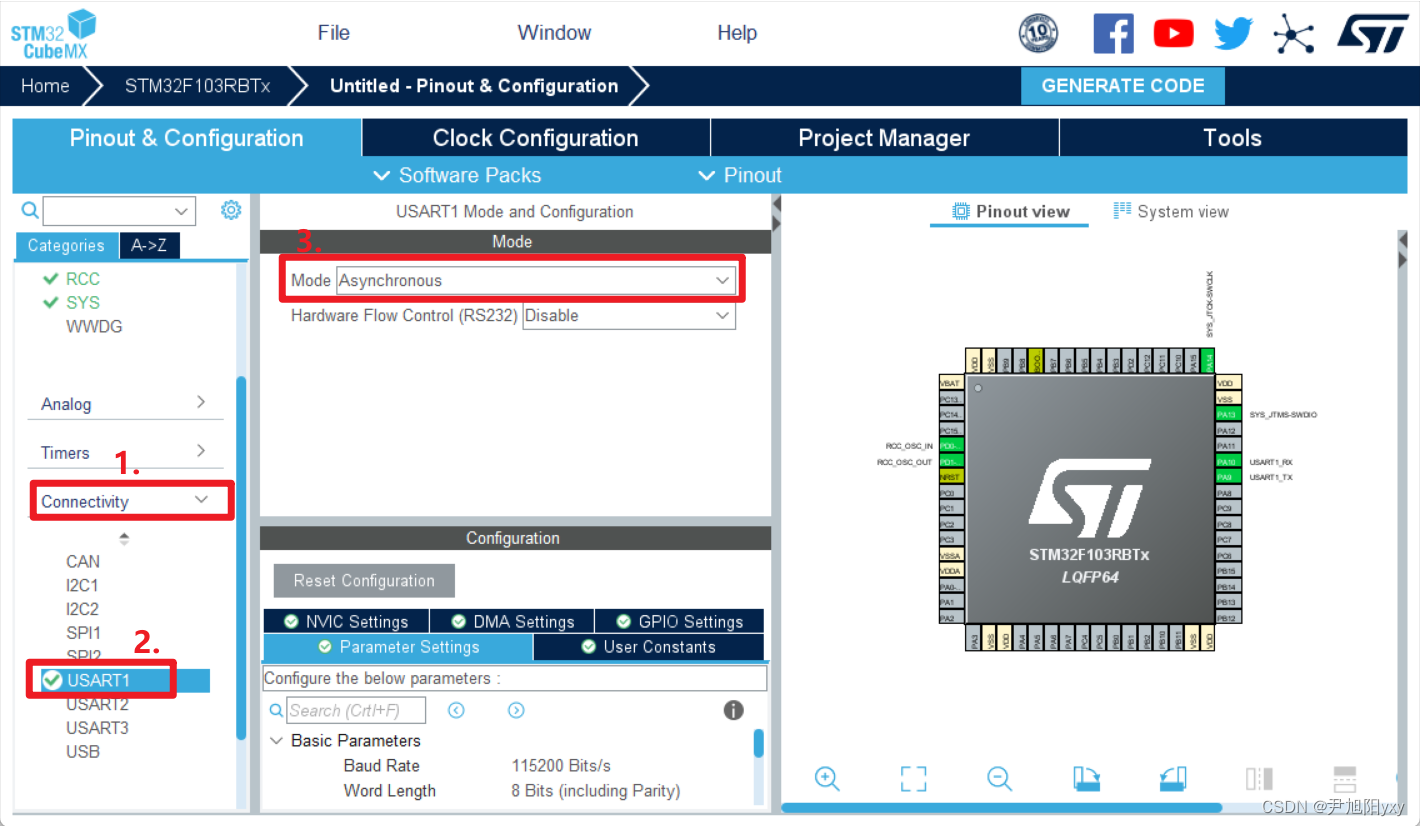Screen dimensions: 1420x826
Task: Open the categories settings gear
Action: point(231,210)
